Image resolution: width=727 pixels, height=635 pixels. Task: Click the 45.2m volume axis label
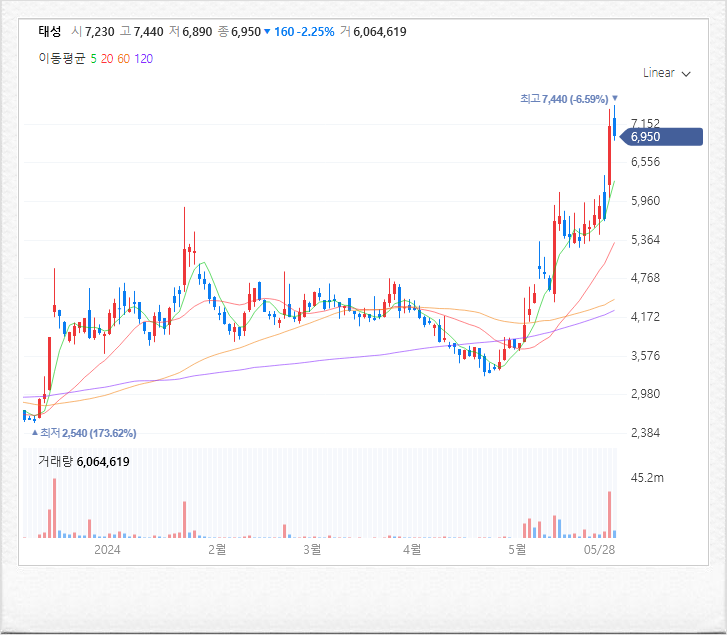click(647, 477)
